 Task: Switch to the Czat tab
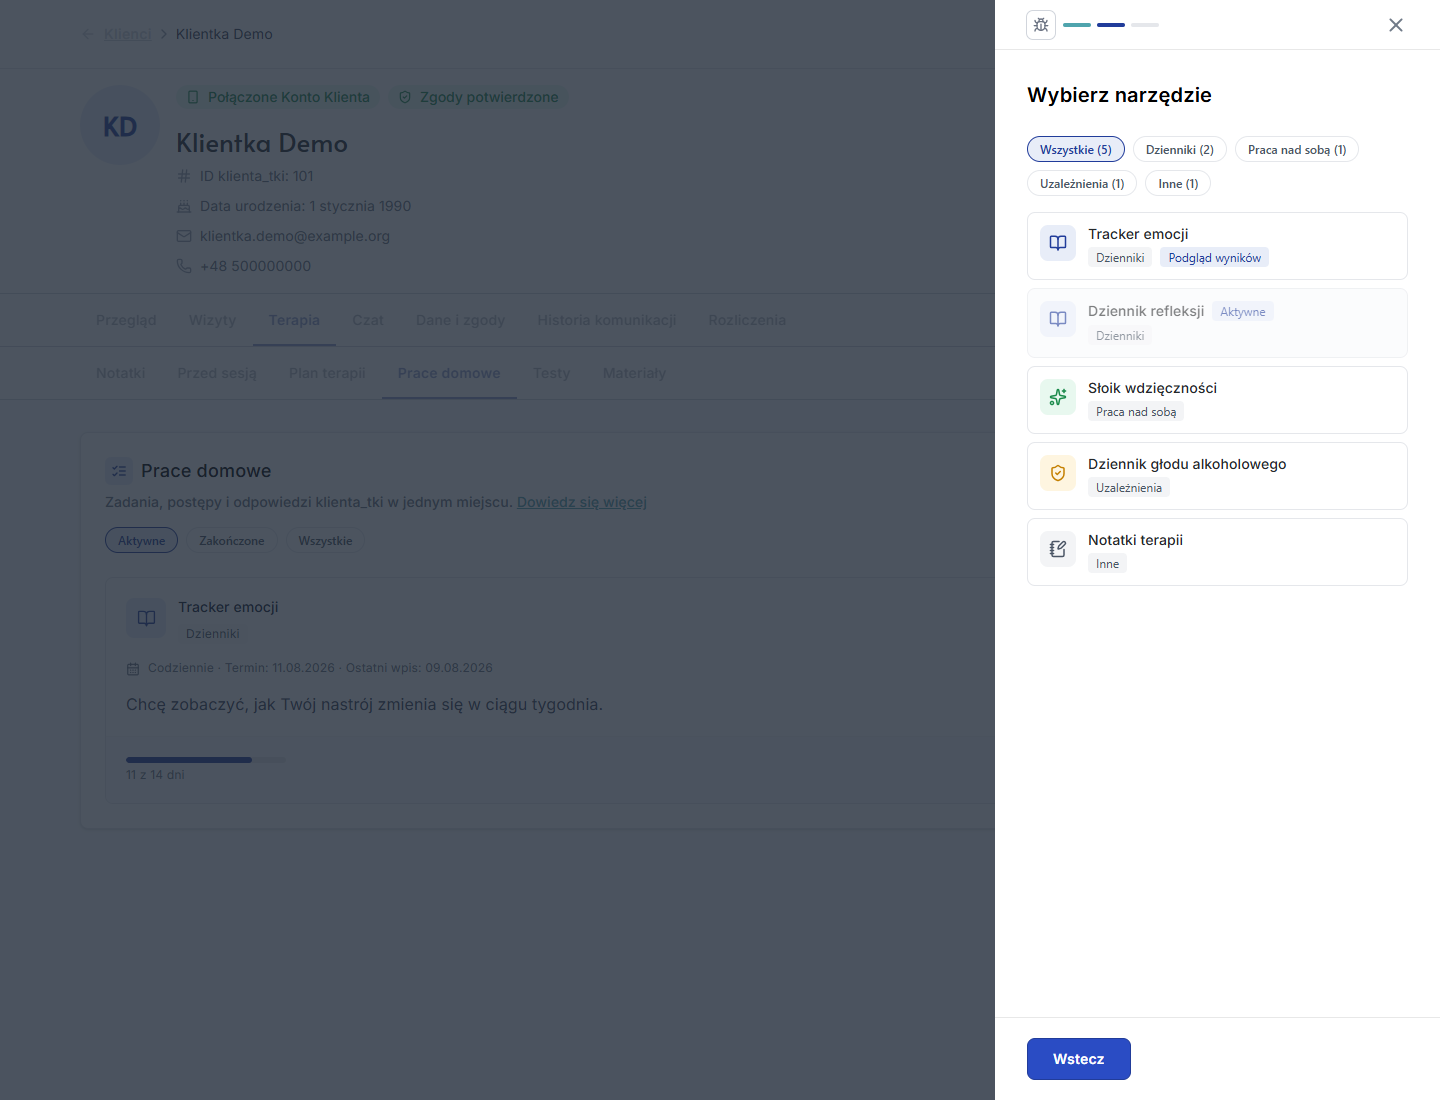pyautogui.click(x=368, y=320)
